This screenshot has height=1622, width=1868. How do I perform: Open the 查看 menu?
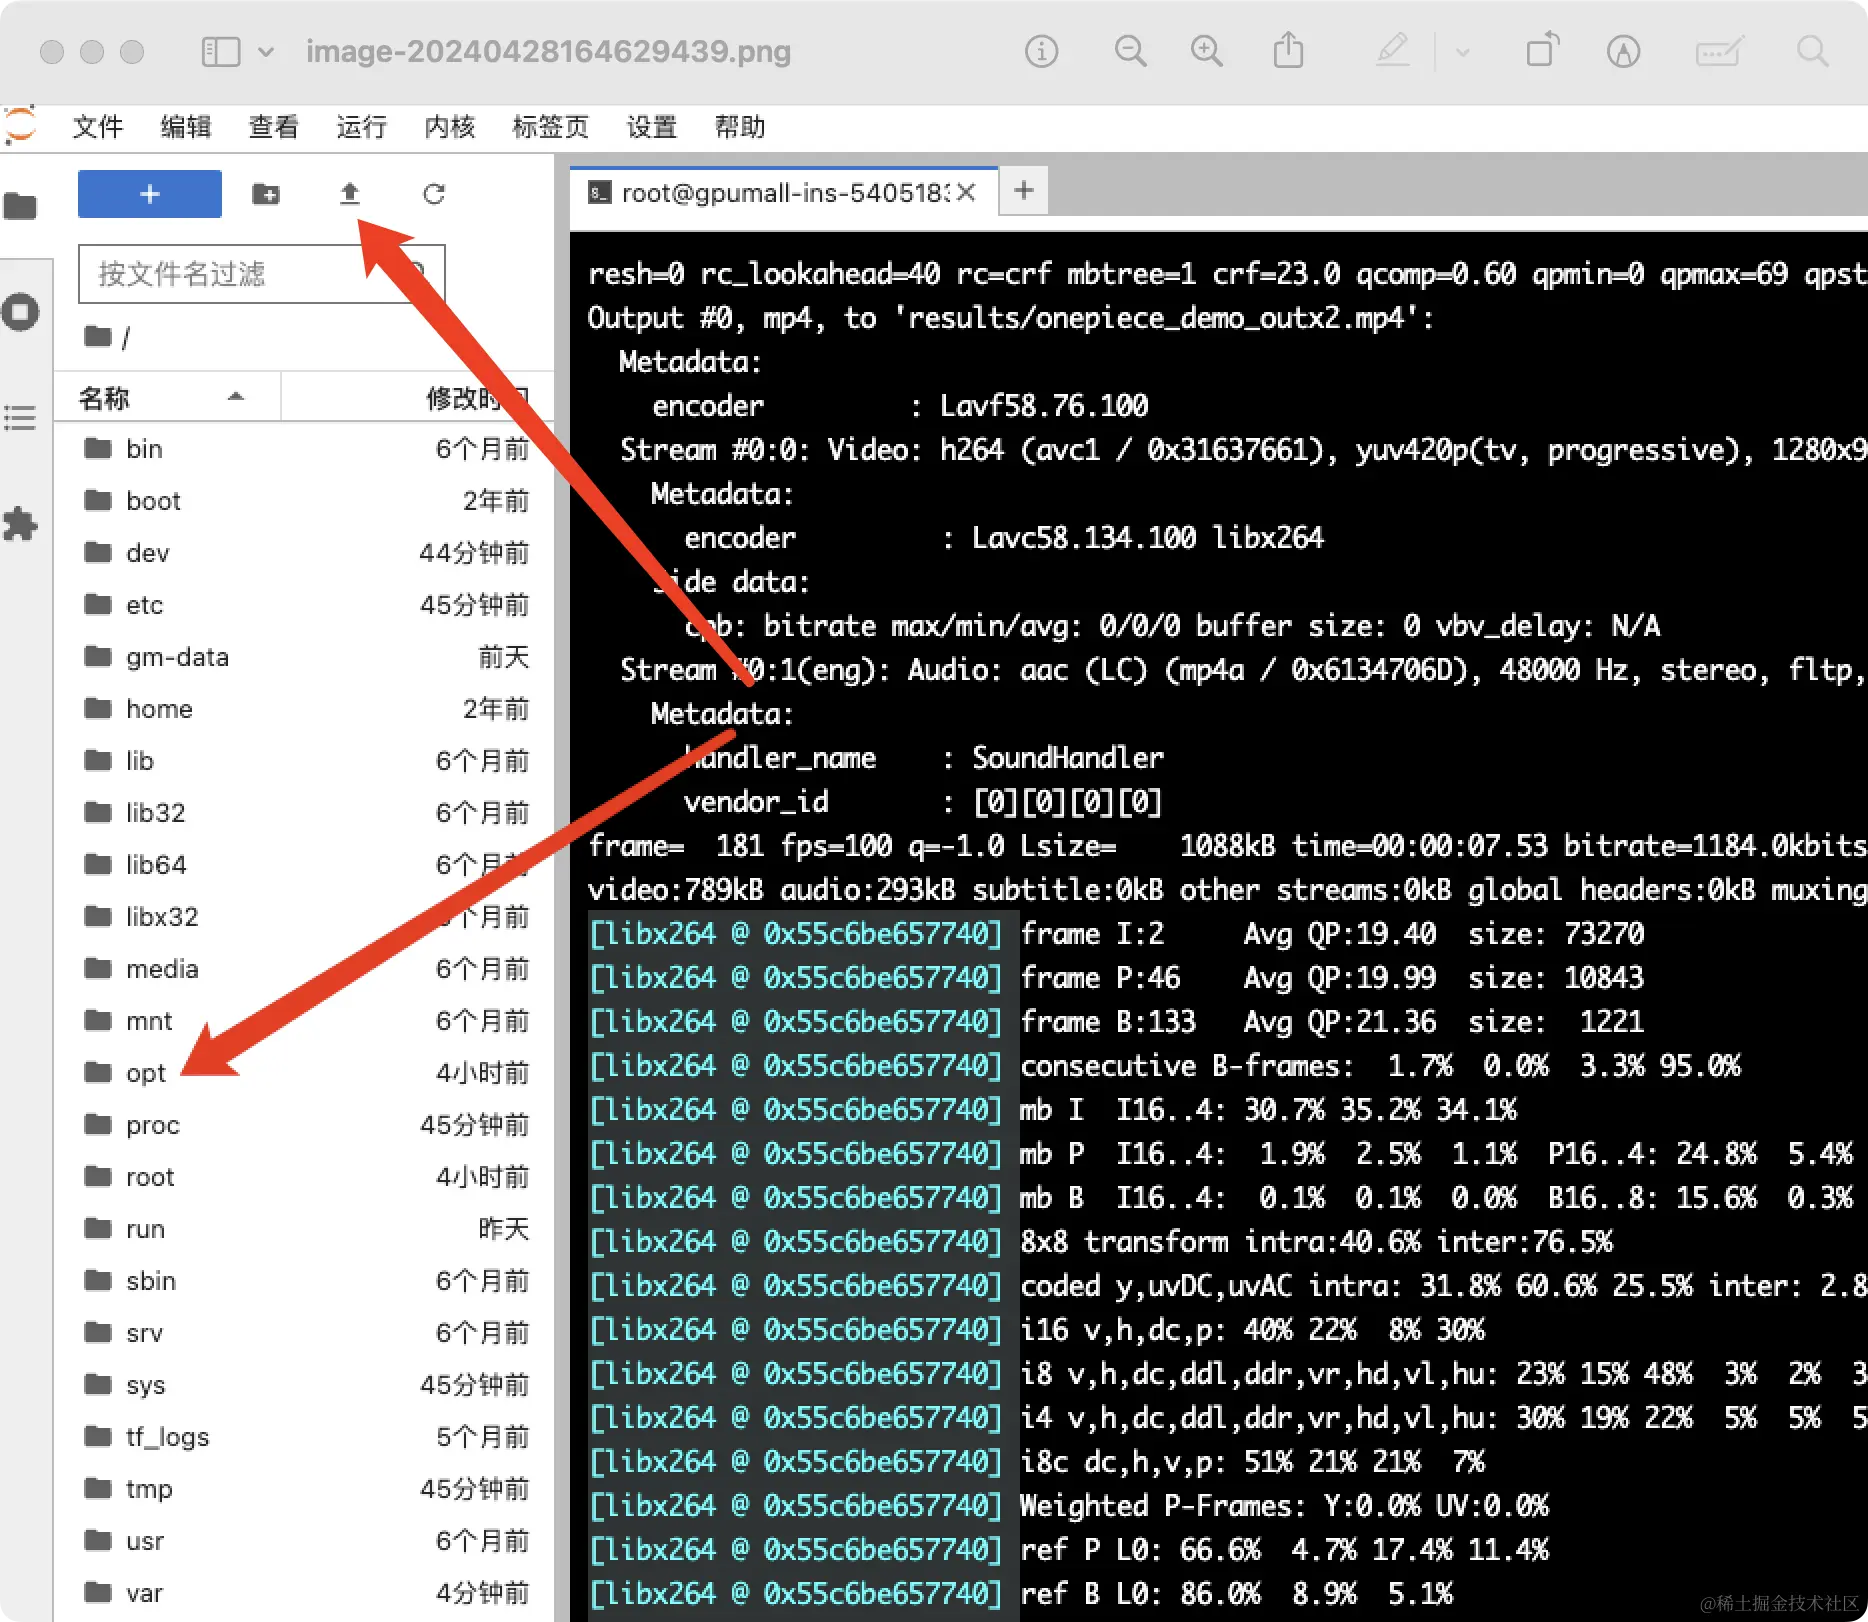[x=274, y=127]
